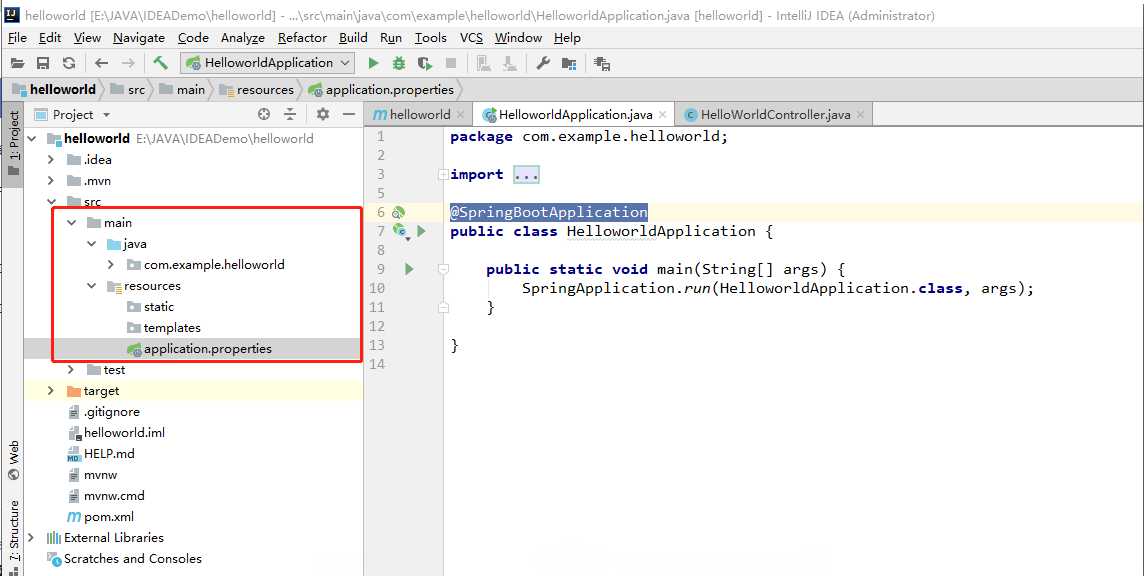Open the Edit menu

click(x=50, y=38)
